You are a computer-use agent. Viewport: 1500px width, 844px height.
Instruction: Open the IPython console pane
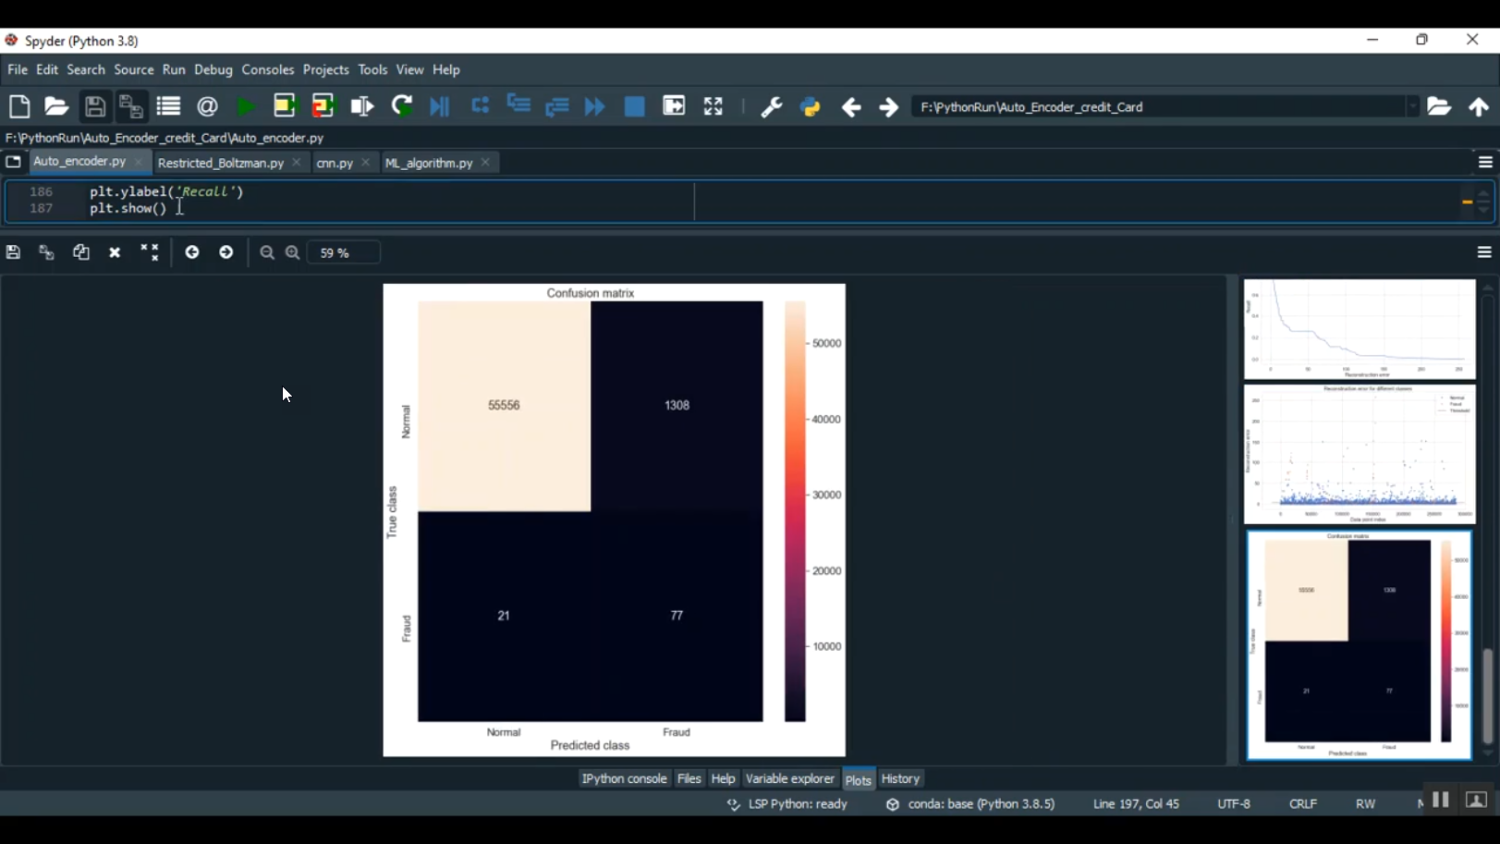(624, 779)
